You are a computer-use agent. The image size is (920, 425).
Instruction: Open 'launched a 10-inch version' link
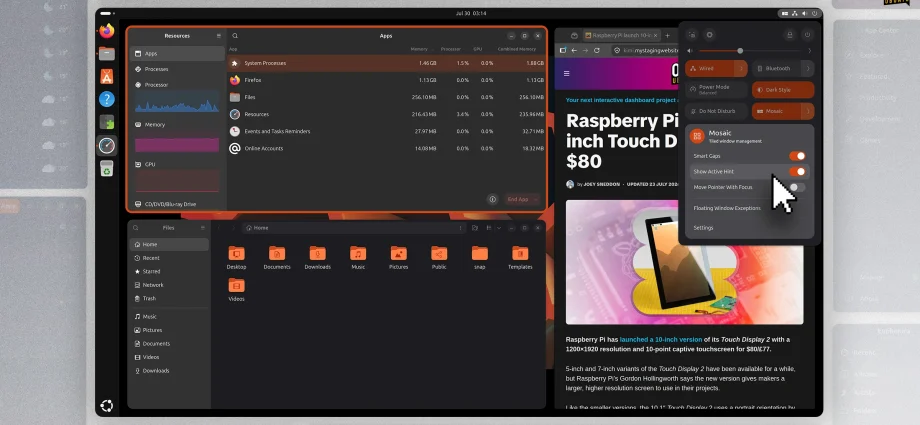661,339
